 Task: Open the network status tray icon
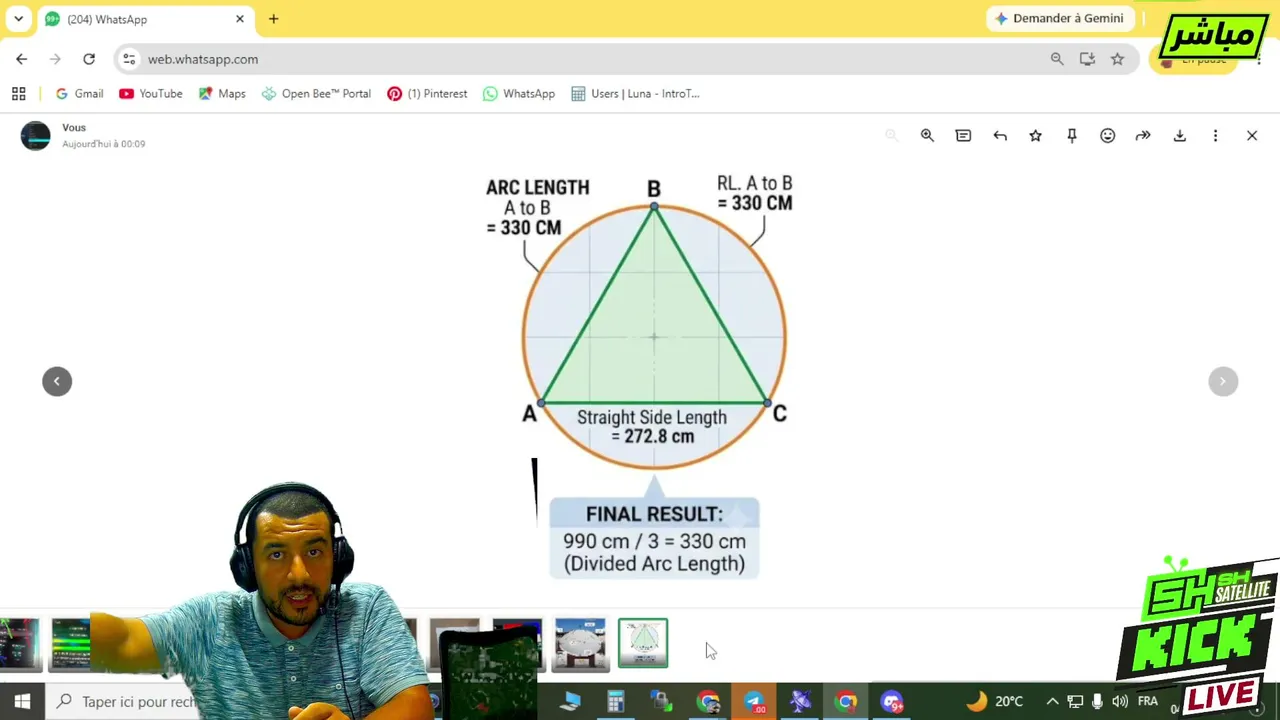pyautogui.click(x=1075, y=702)
